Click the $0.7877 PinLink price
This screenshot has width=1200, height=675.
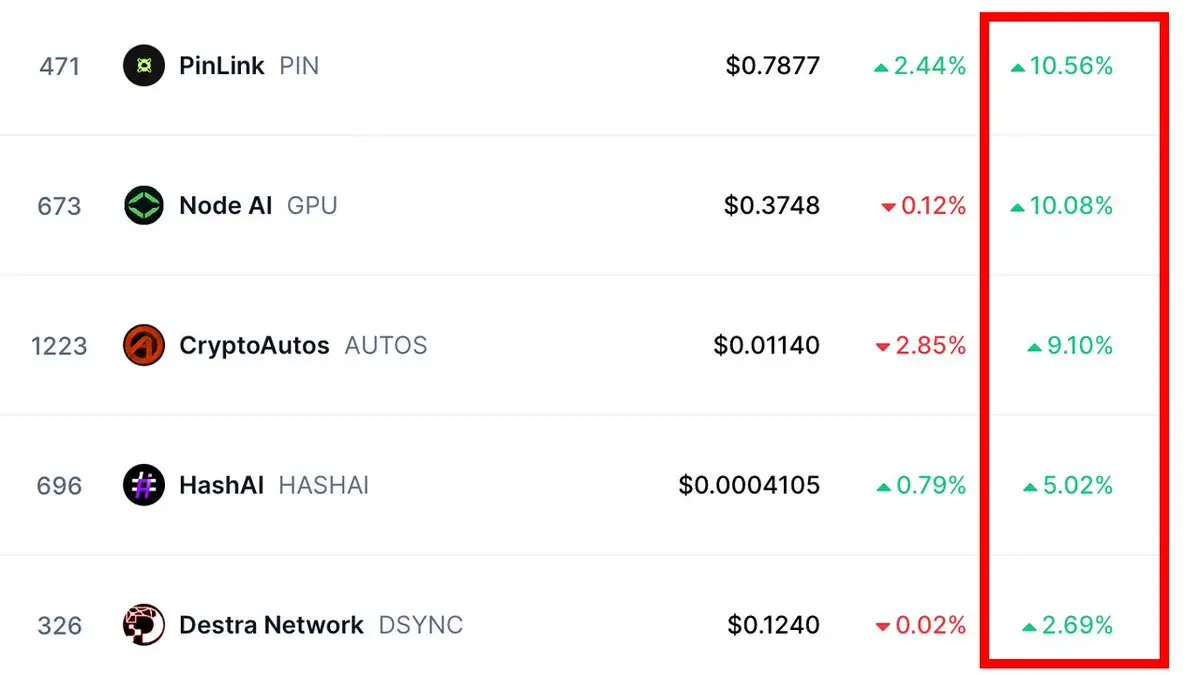[773, 66]
